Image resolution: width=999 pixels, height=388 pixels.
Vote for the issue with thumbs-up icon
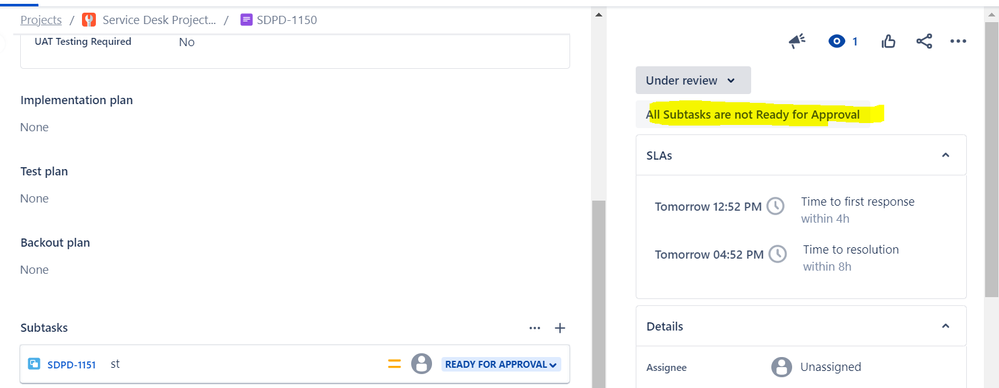[888, 41]
